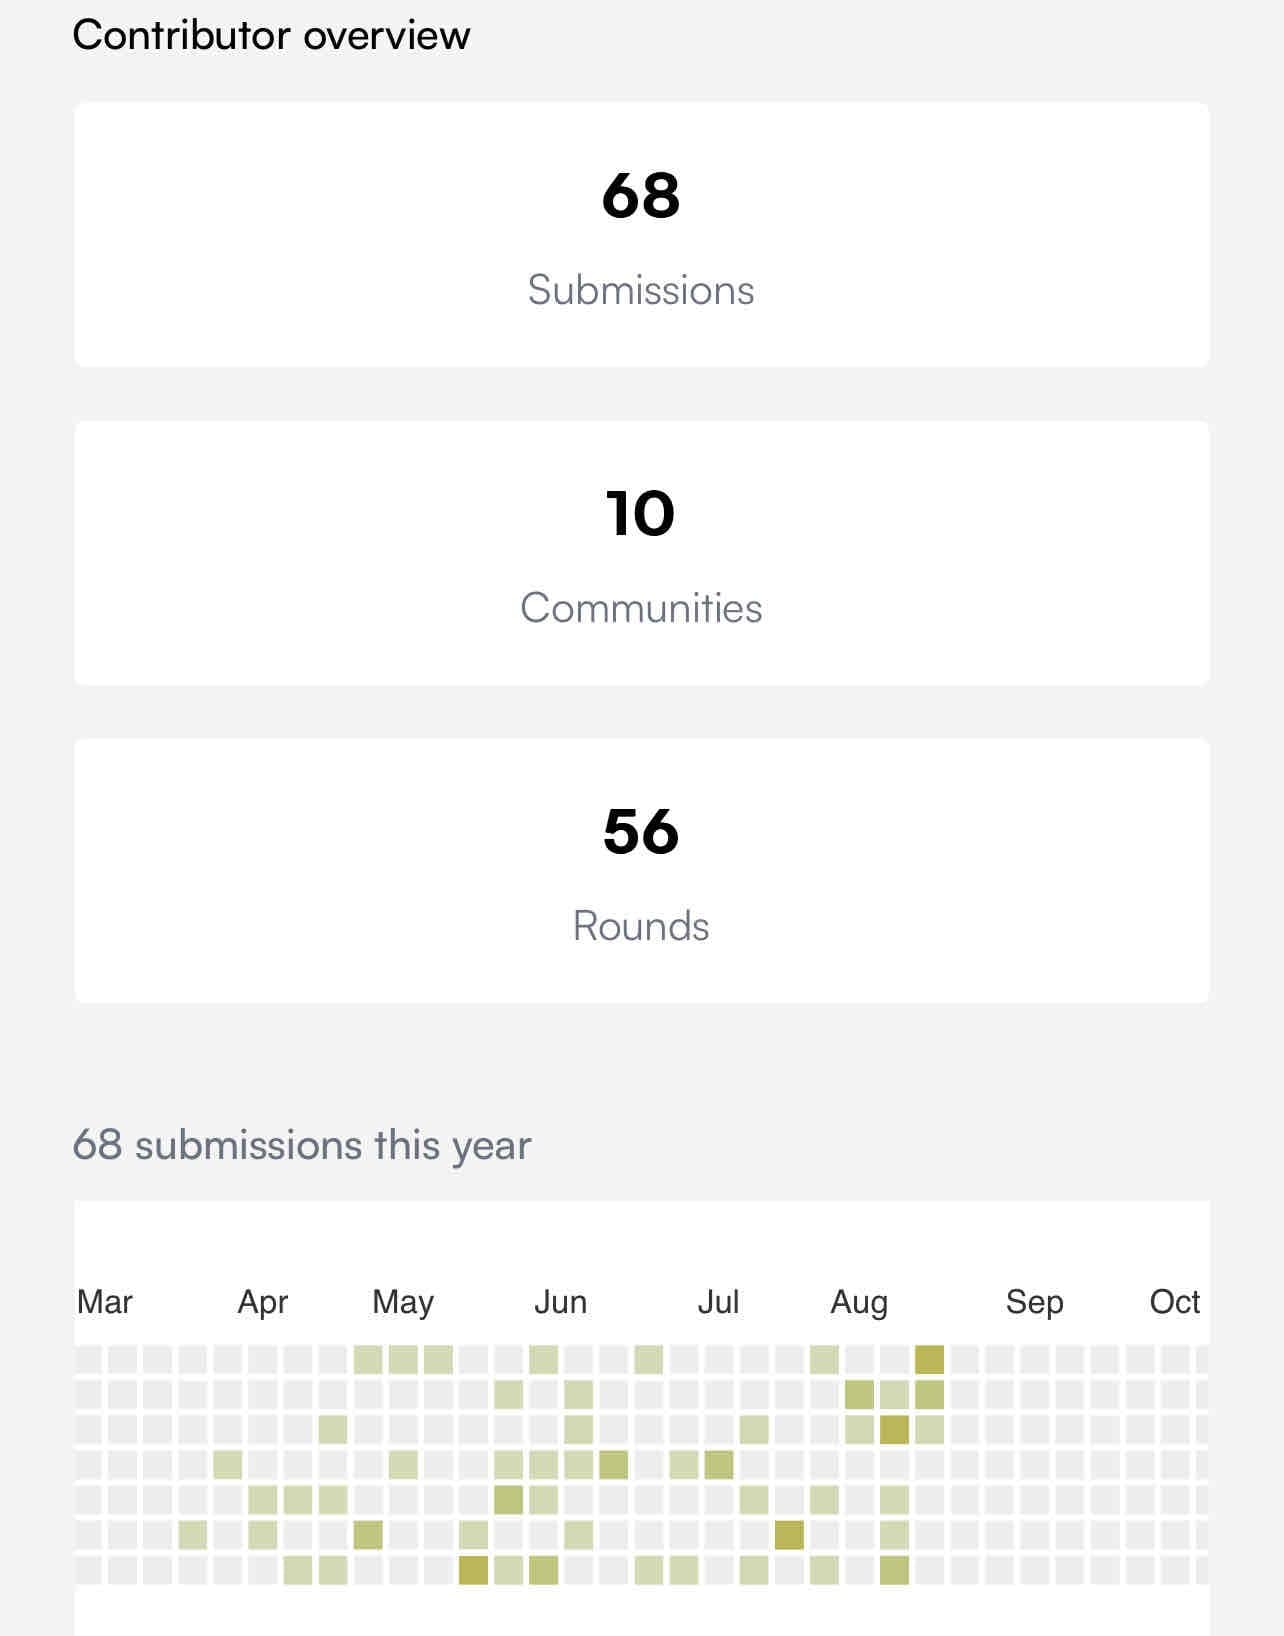Click the leftmost colored heatmap cell

(x=193, y=1535)
